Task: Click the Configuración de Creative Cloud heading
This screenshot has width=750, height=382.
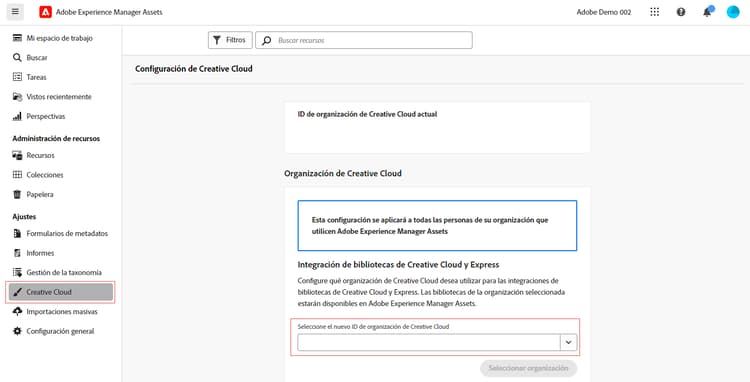Action: pyautogui.click(x=194, y=69)
